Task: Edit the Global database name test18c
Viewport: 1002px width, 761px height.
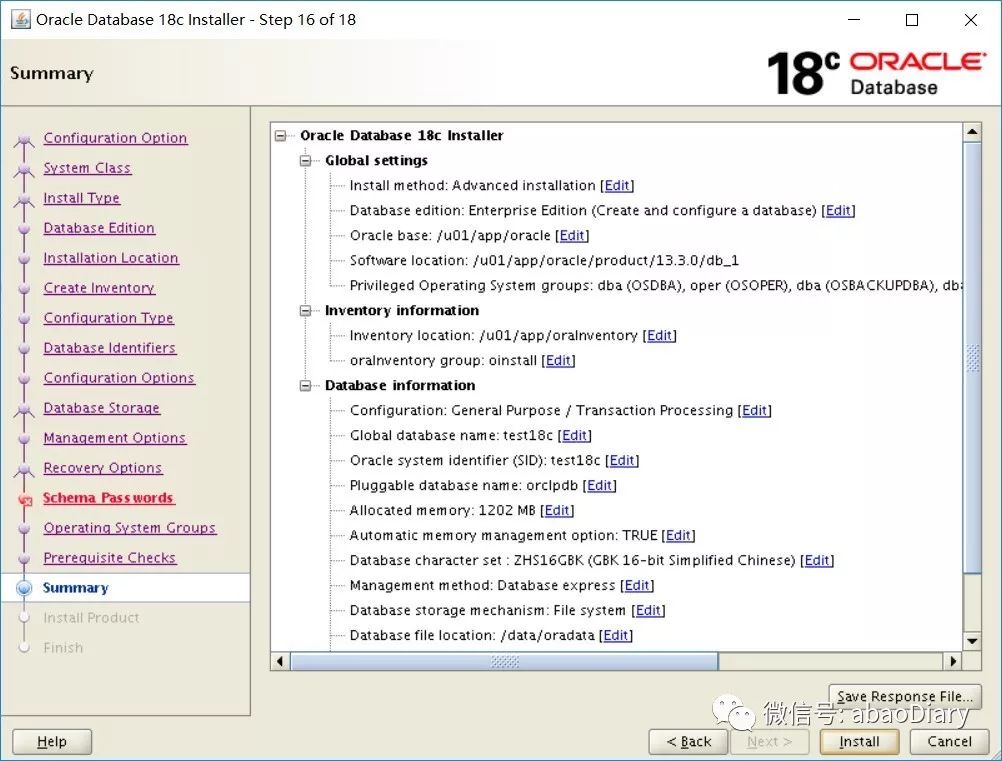Action: (574, 435)
